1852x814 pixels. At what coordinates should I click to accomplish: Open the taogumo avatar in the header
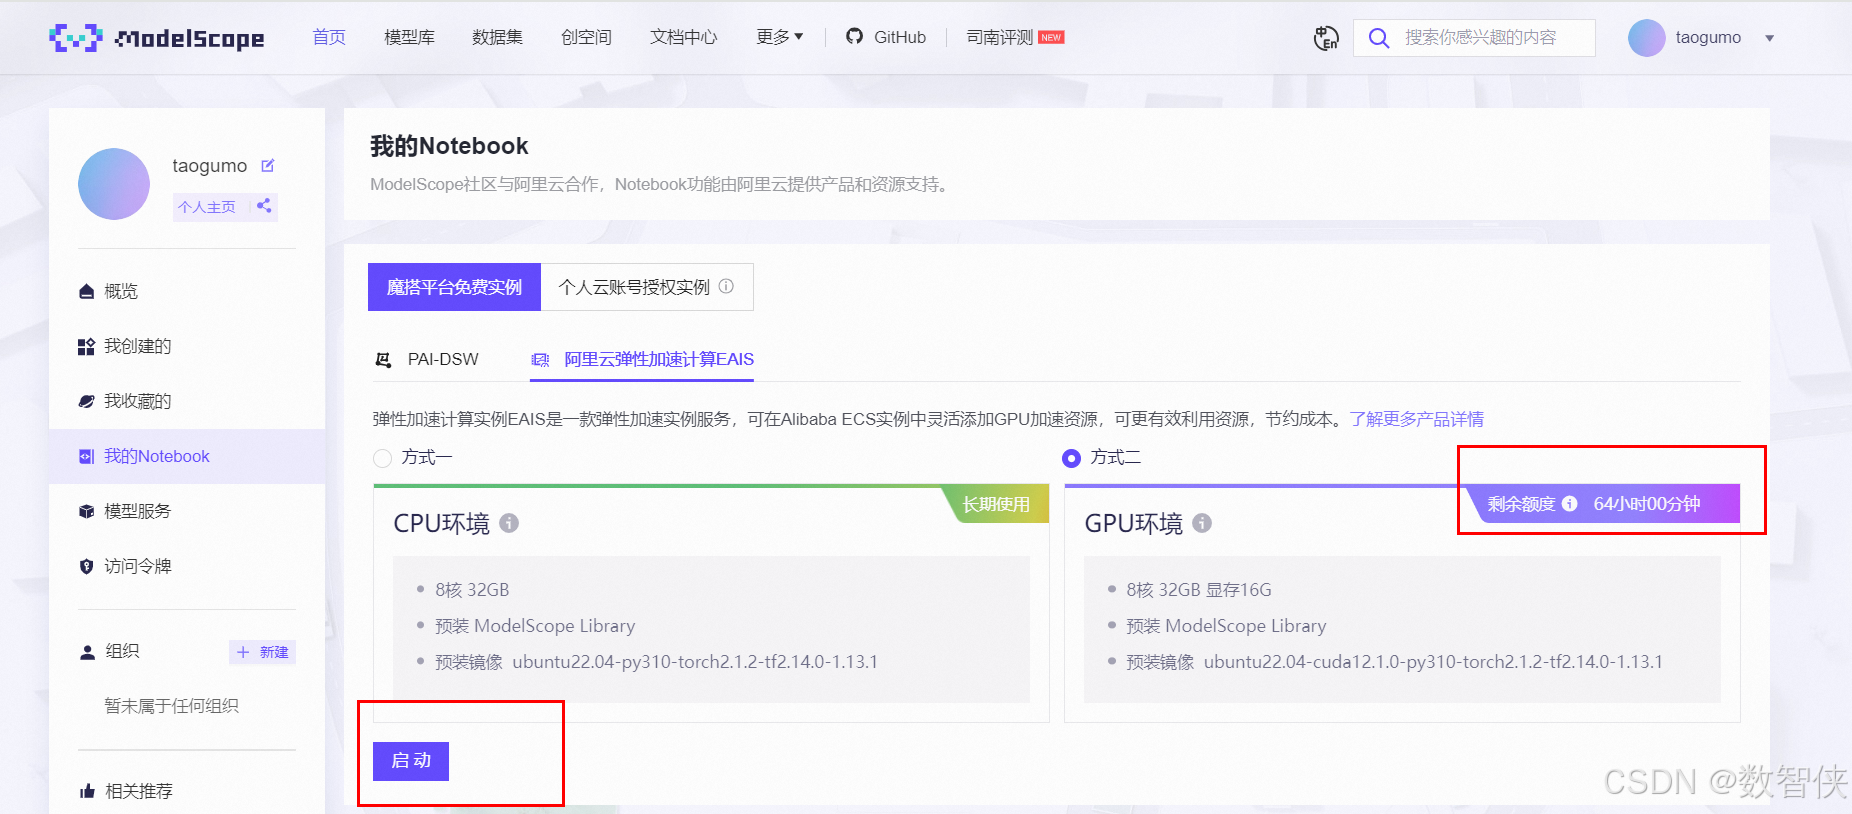coord(1646,38)
